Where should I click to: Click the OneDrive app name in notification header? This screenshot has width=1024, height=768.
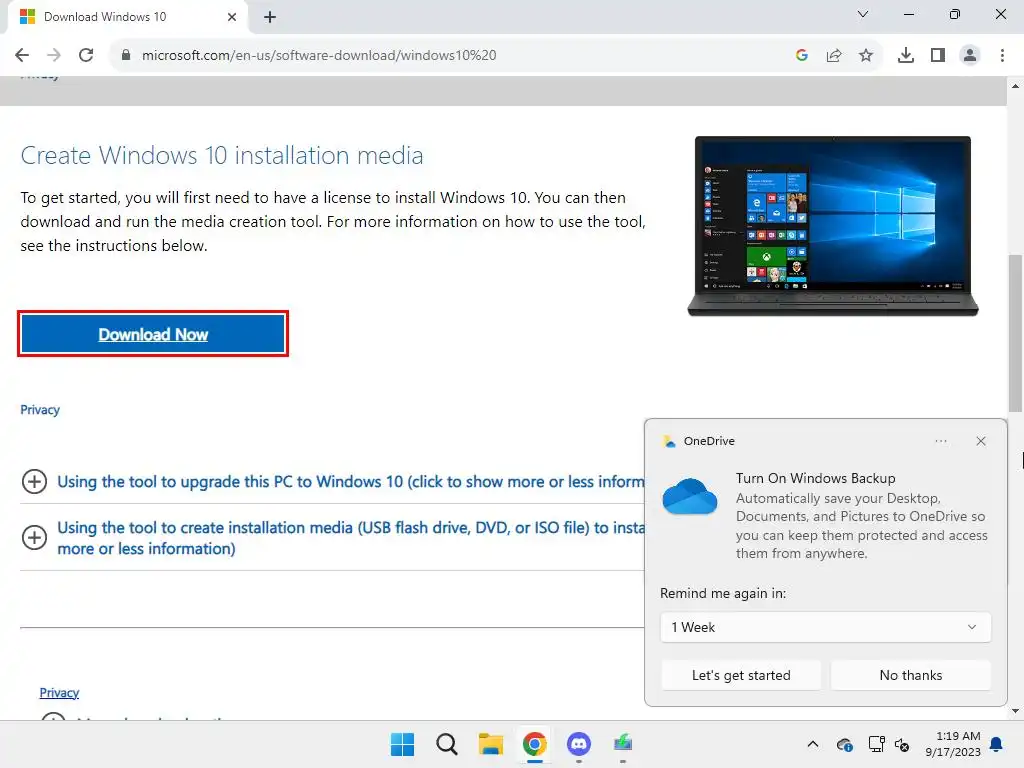tap(709, 441)
